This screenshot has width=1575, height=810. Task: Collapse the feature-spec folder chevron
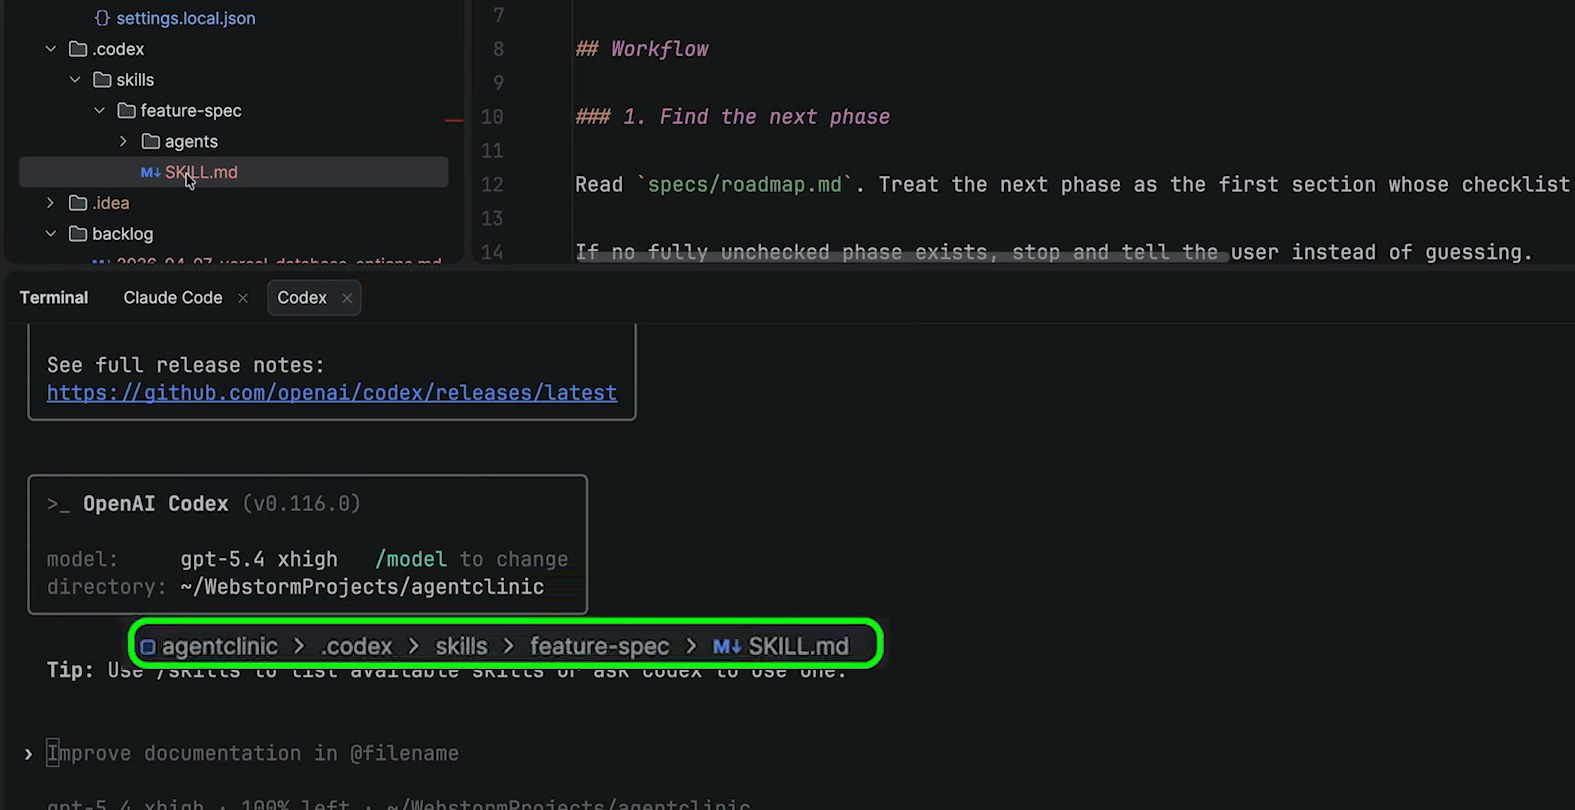tap(99, 111)
